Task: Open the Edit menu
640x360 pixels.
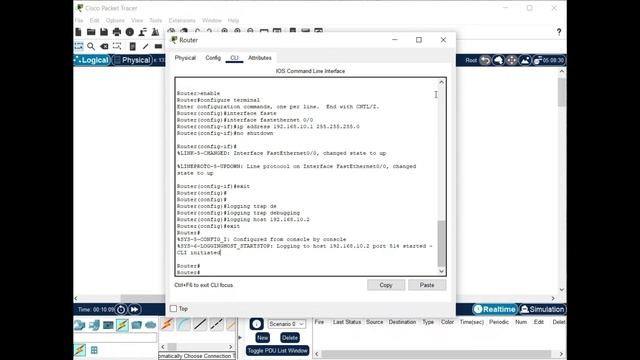Action: [x=94, y=20]
